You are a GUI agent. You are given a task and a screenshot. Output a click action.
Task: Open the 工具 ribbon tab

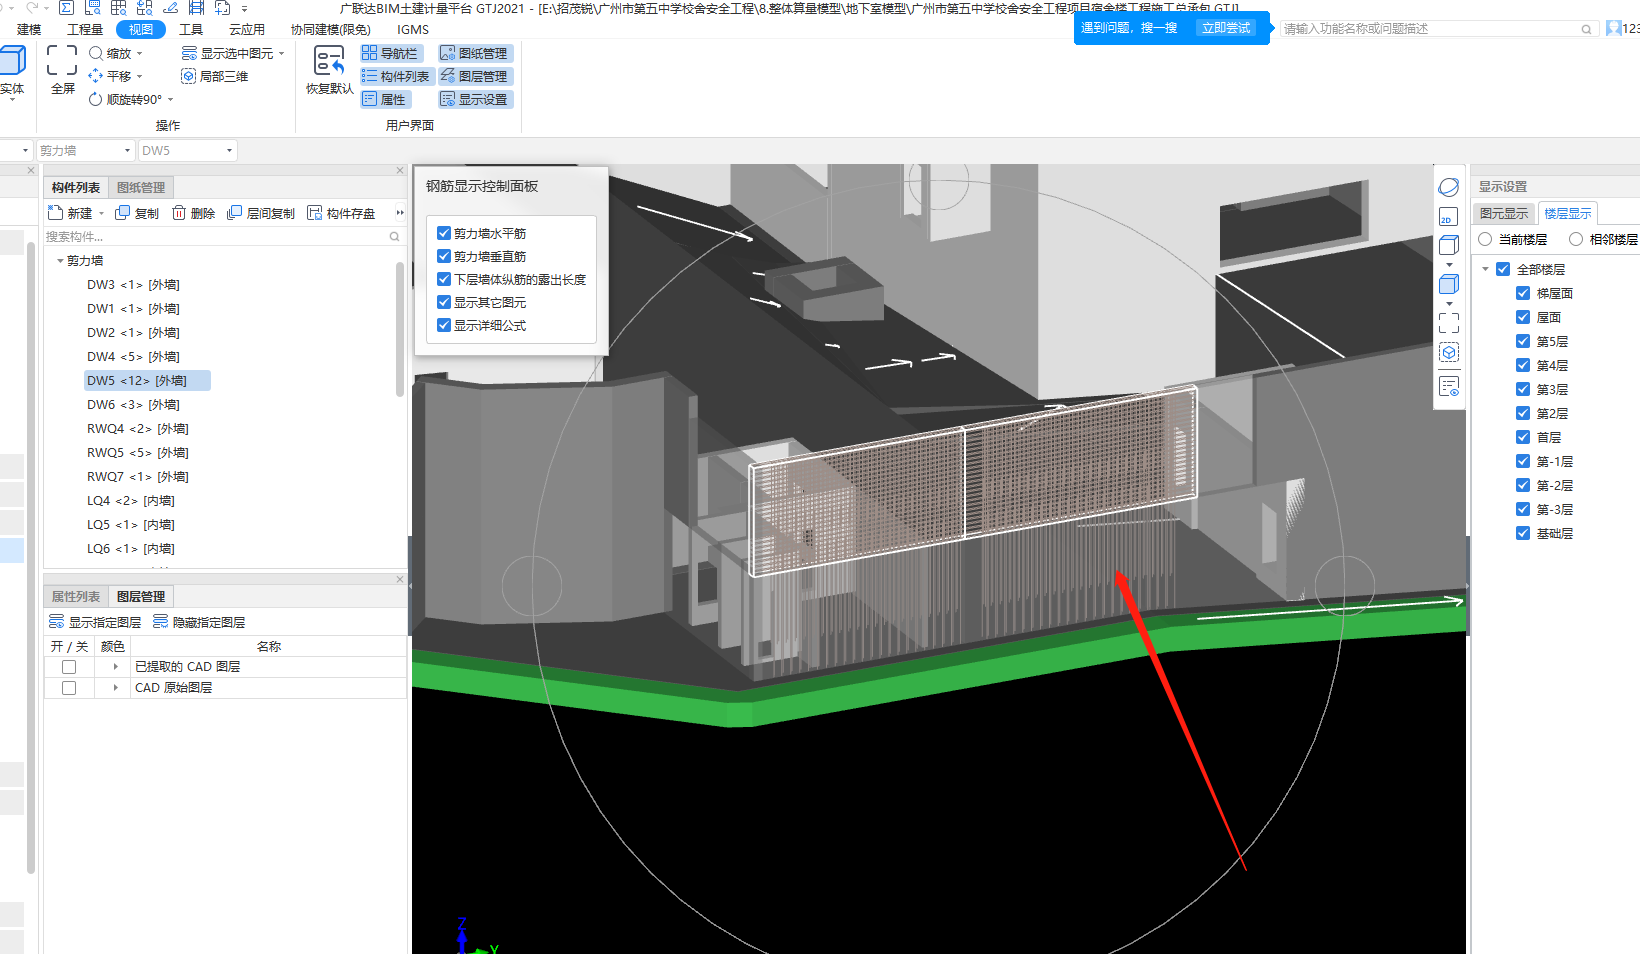pyautogui.click(x=191, y=30)
